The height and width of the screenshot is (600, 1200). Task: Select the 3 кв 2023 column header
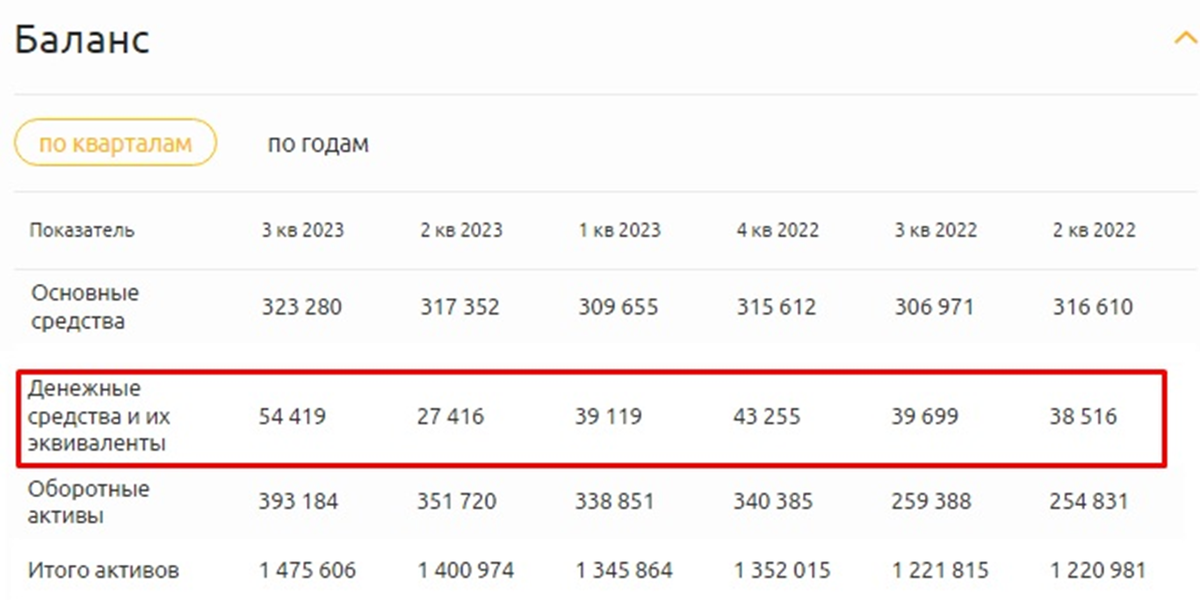304,229
